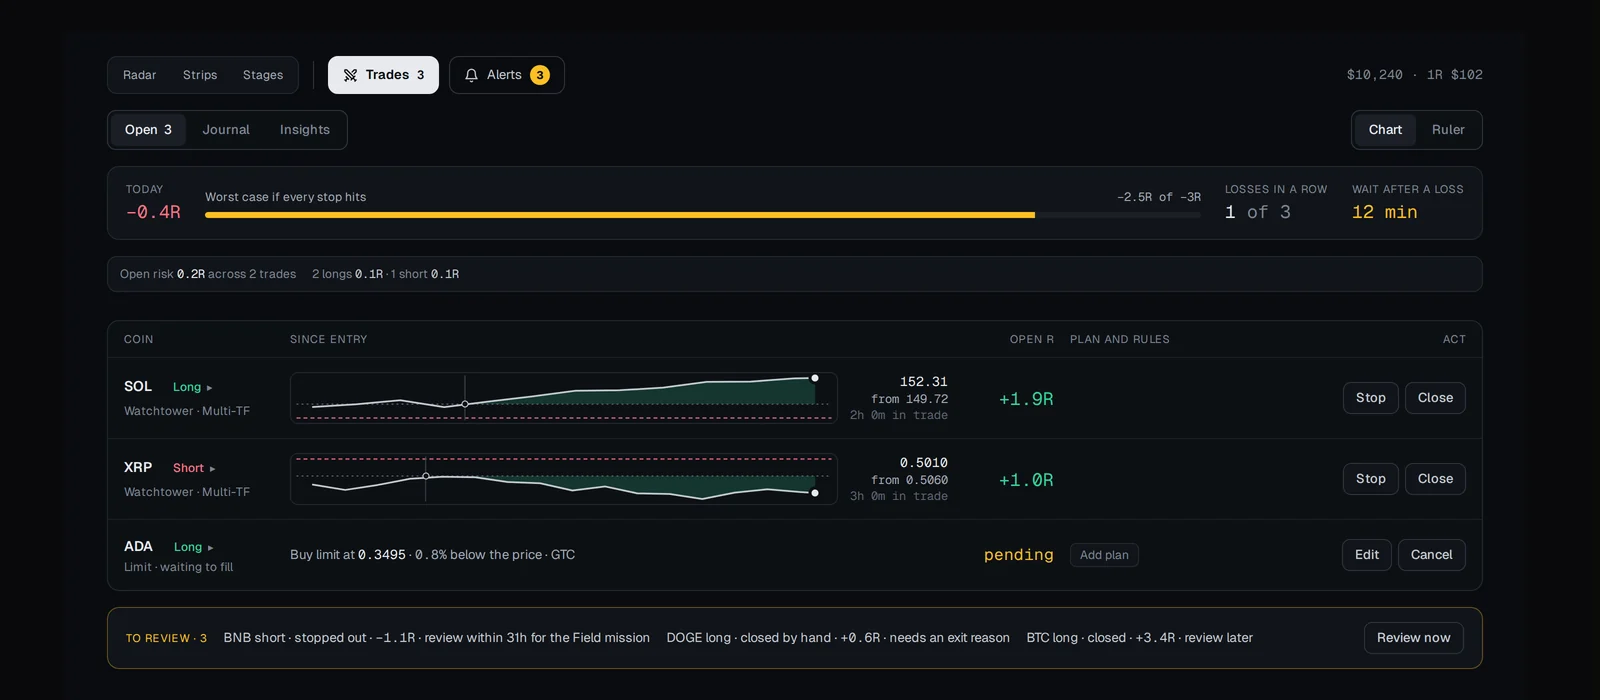1600x700 pixels.
Task: Click the ADA pending status
Action: pos(1019,555)
